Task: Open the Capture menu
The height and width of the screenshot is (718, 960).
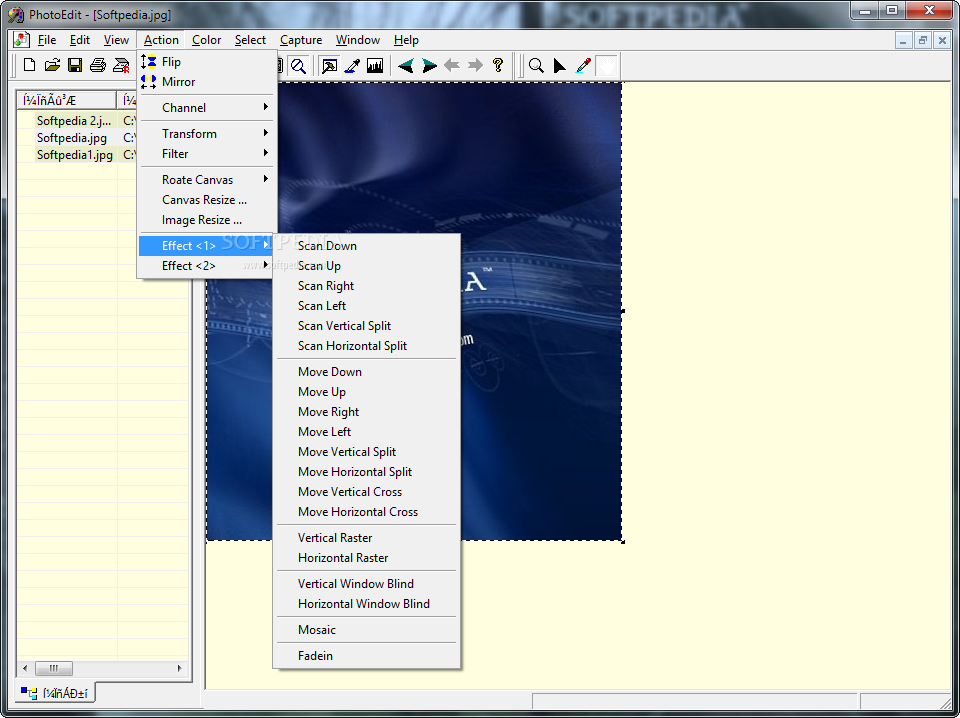Action: point(301,40)
